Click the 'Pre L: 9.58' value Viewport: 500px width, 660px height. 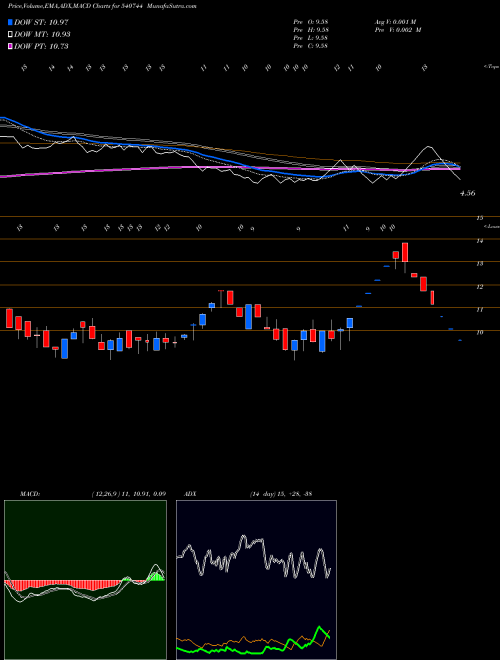tap(311, 38)
